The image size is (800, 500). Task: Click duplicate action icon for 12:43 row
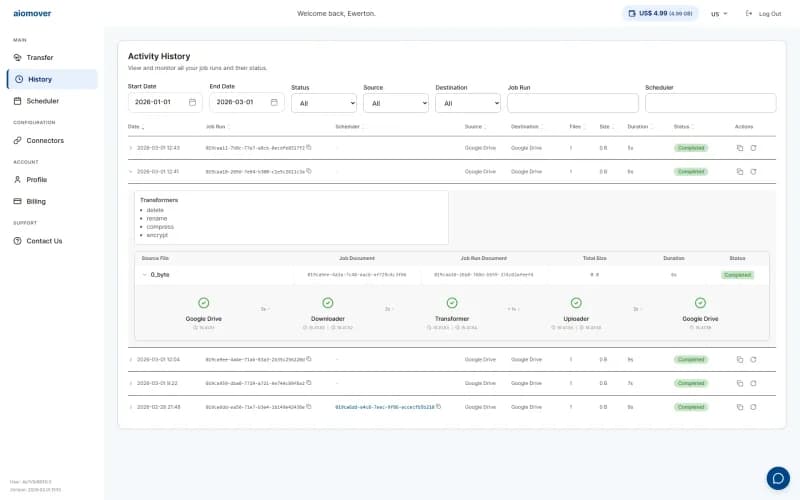[740, 148]
